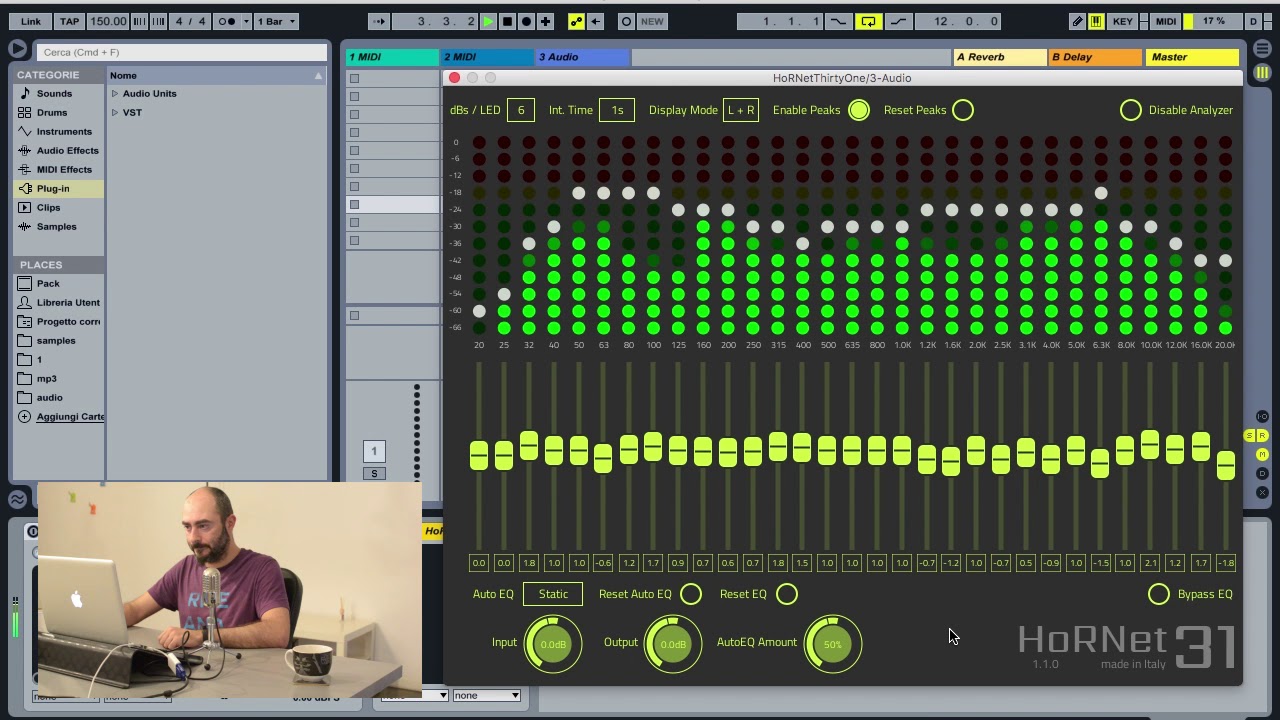Click the Arrangement Record button

click(x=526, y=21)
